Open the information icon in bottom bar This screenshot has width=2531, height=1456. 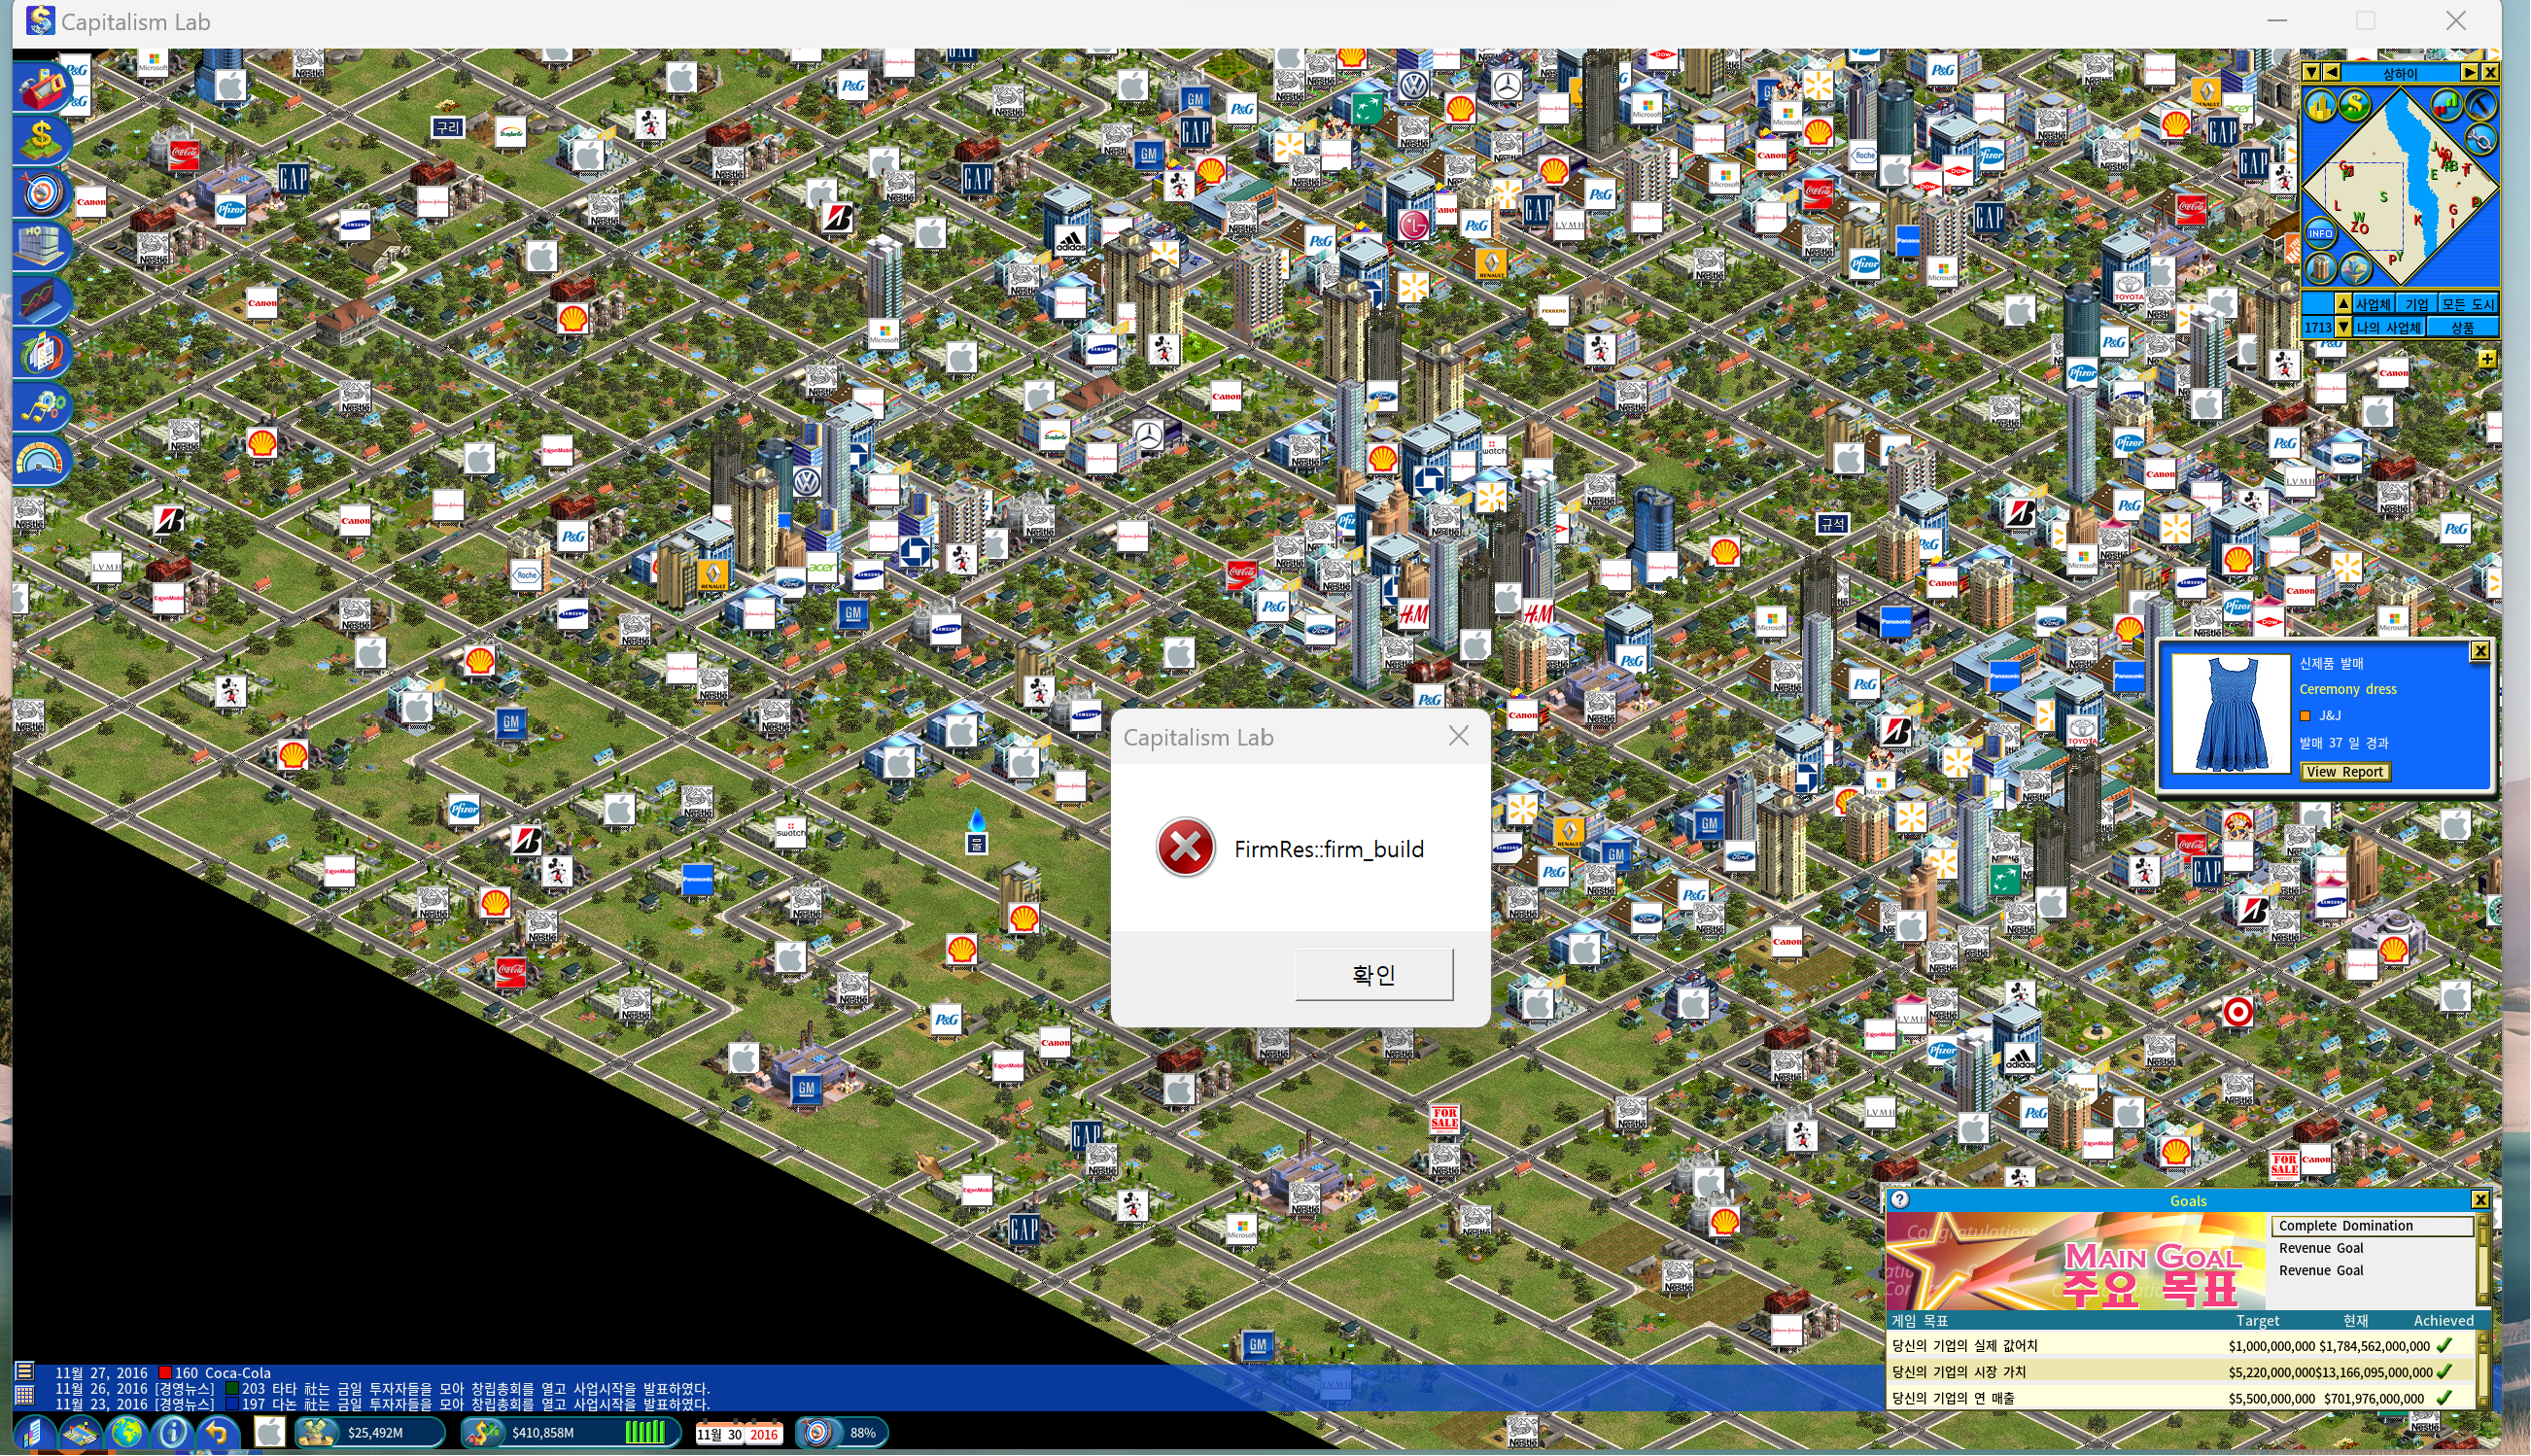pos(173,1433)
